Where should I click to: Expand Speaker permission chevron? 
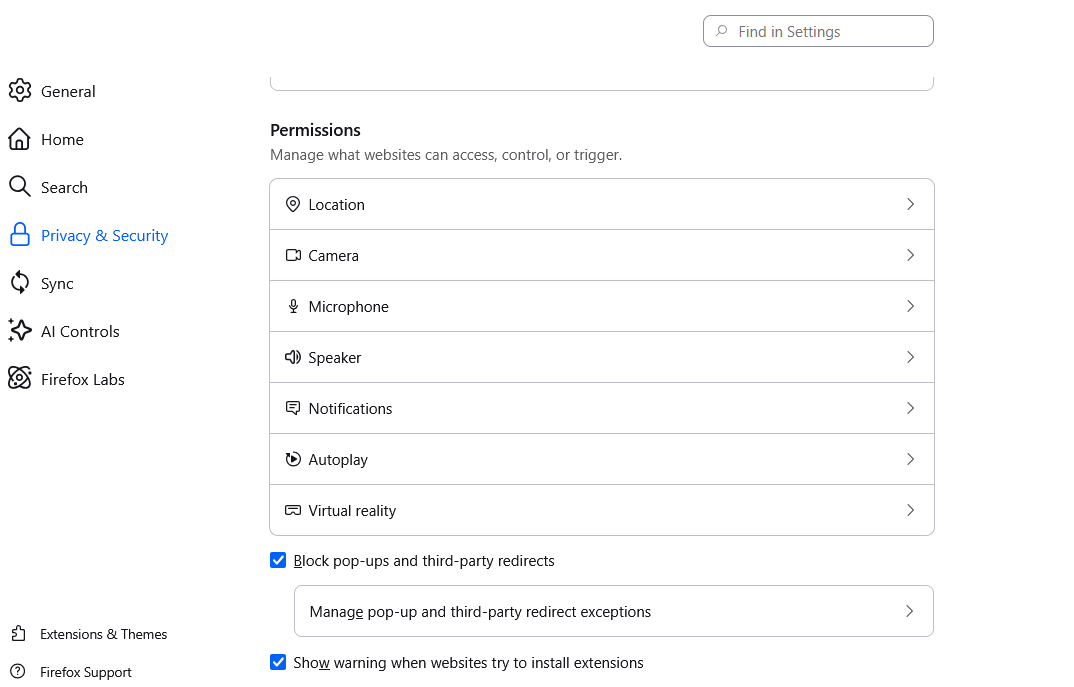pyautogui.click(x=910, y=357)
